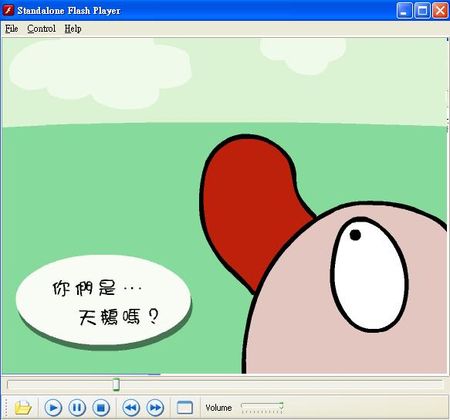The width and height of the screenshot is (450, 420).
Task: Click the Flash icon in title bar
Action: click(8, 10)
